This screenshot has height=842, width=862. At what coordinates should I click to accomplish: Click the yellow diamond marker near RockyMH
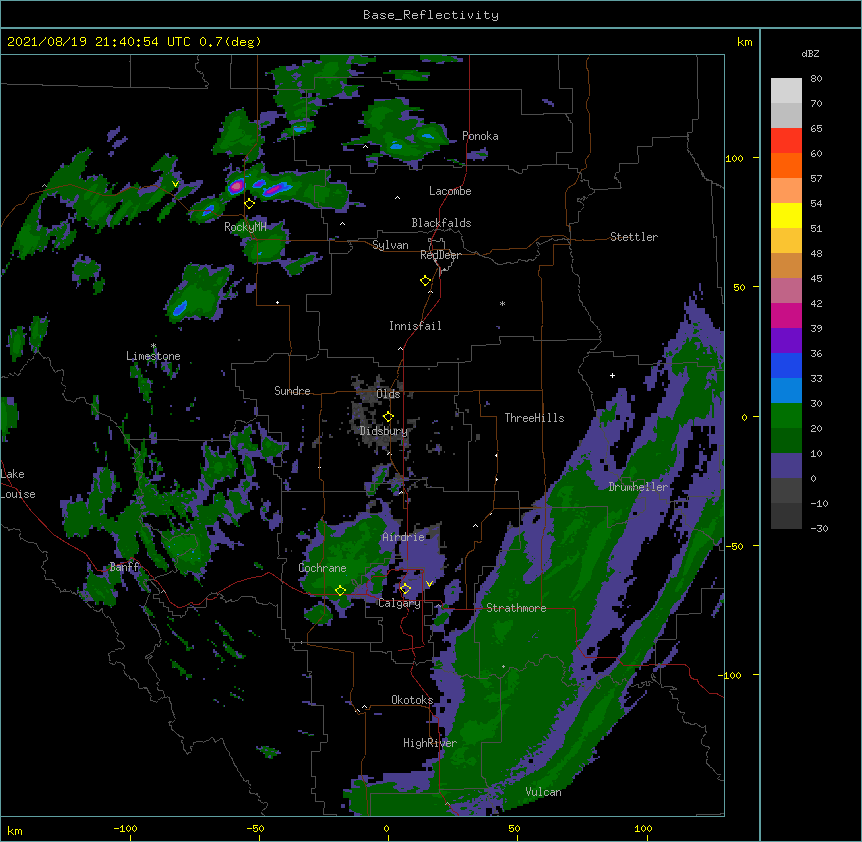[250, 204]
